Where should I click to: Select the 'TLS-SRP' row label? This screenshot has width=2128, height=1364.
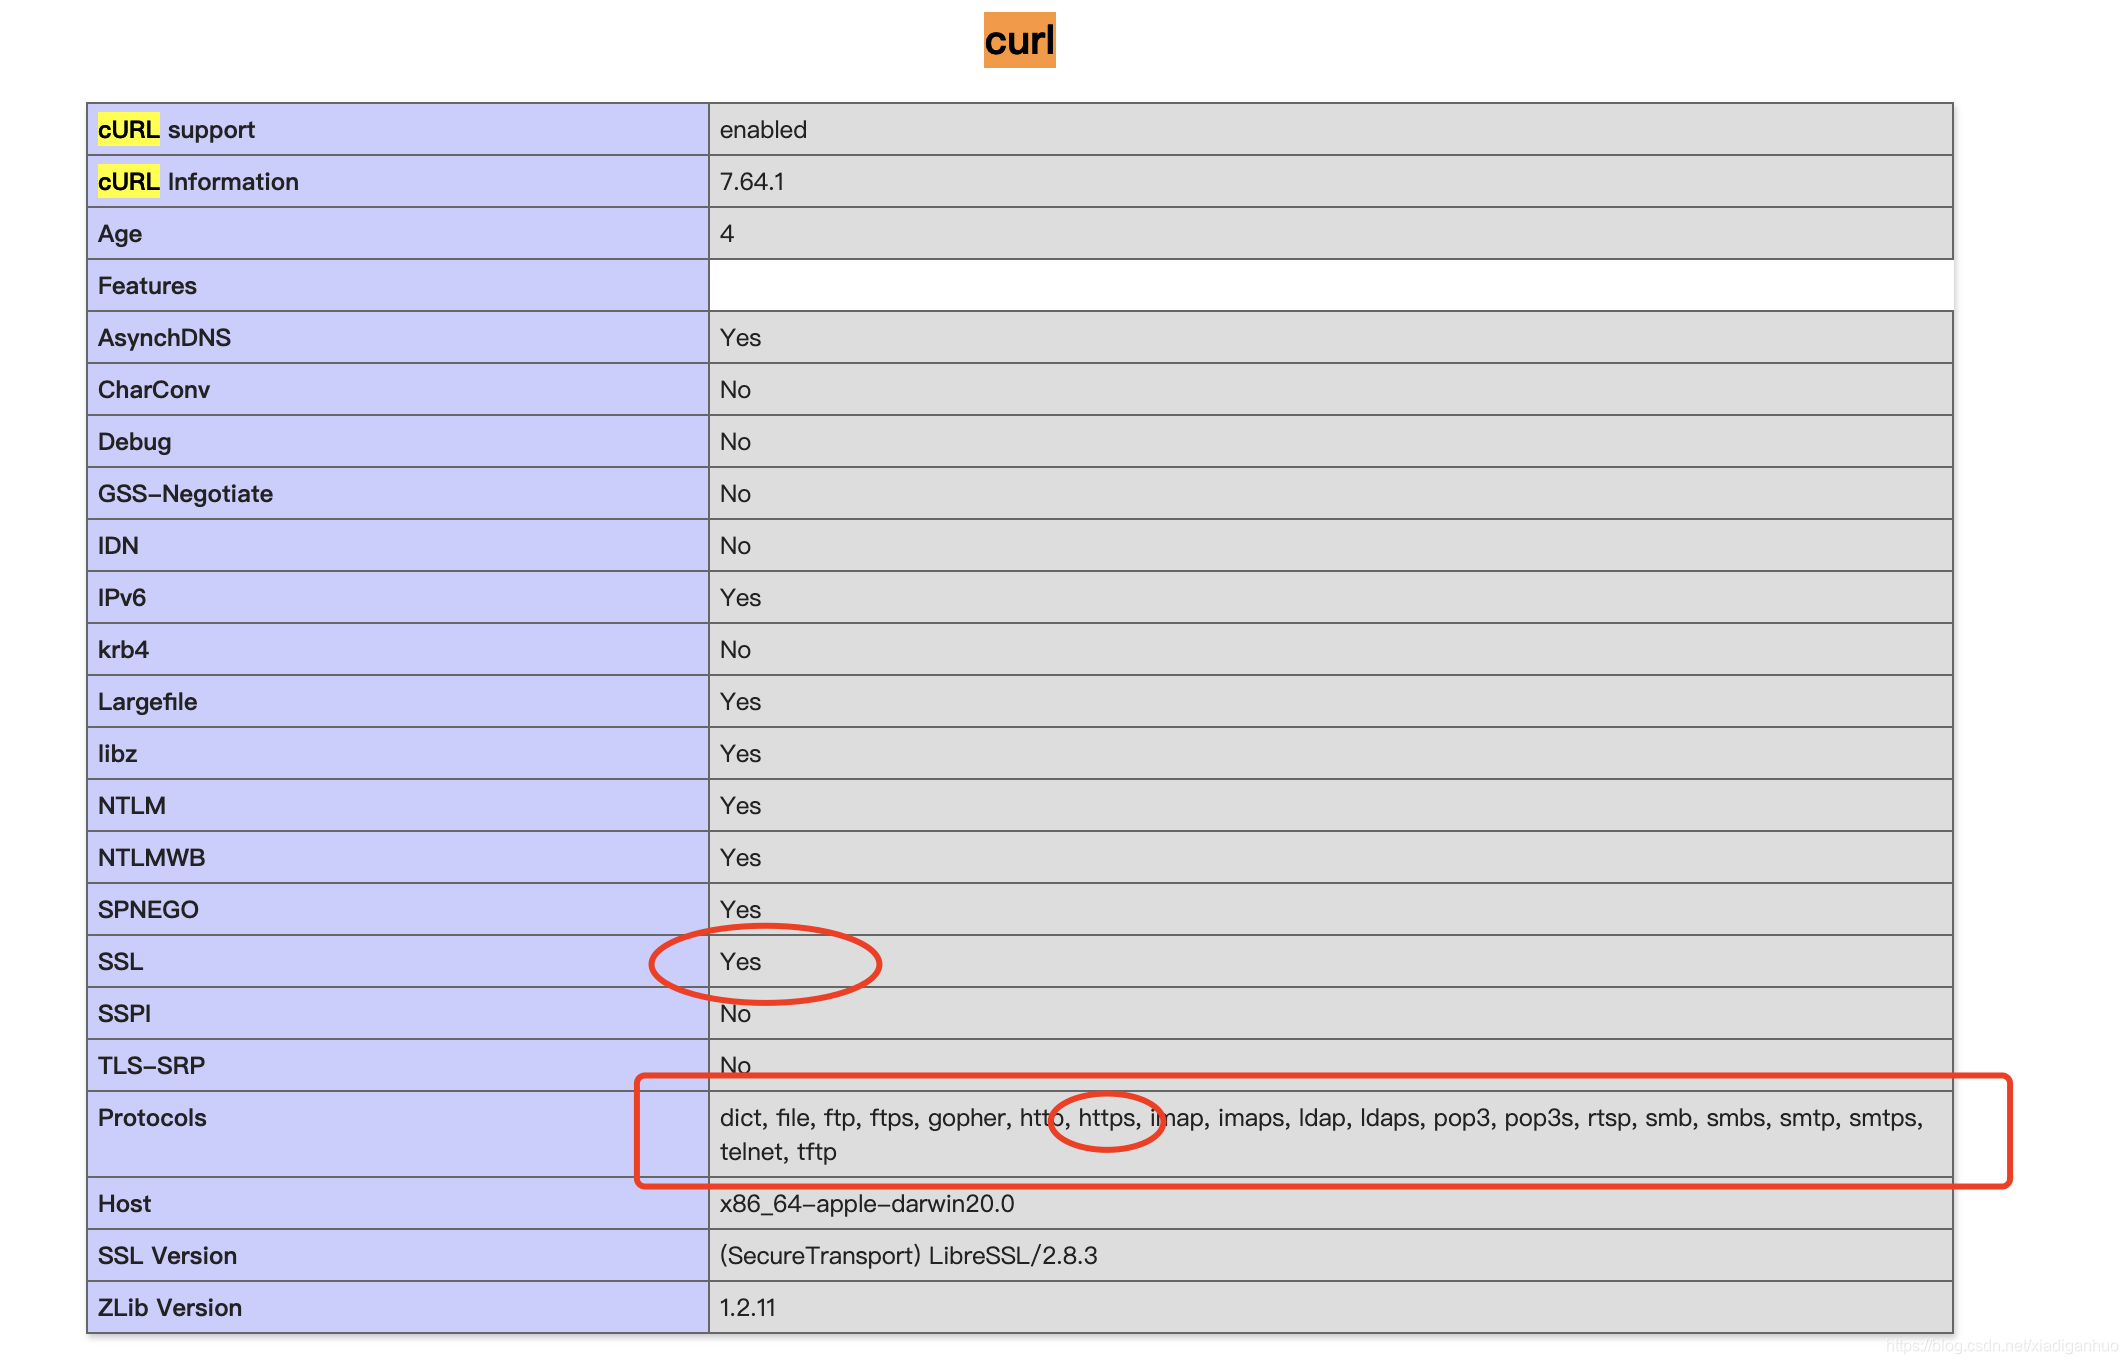point(151,1066)
